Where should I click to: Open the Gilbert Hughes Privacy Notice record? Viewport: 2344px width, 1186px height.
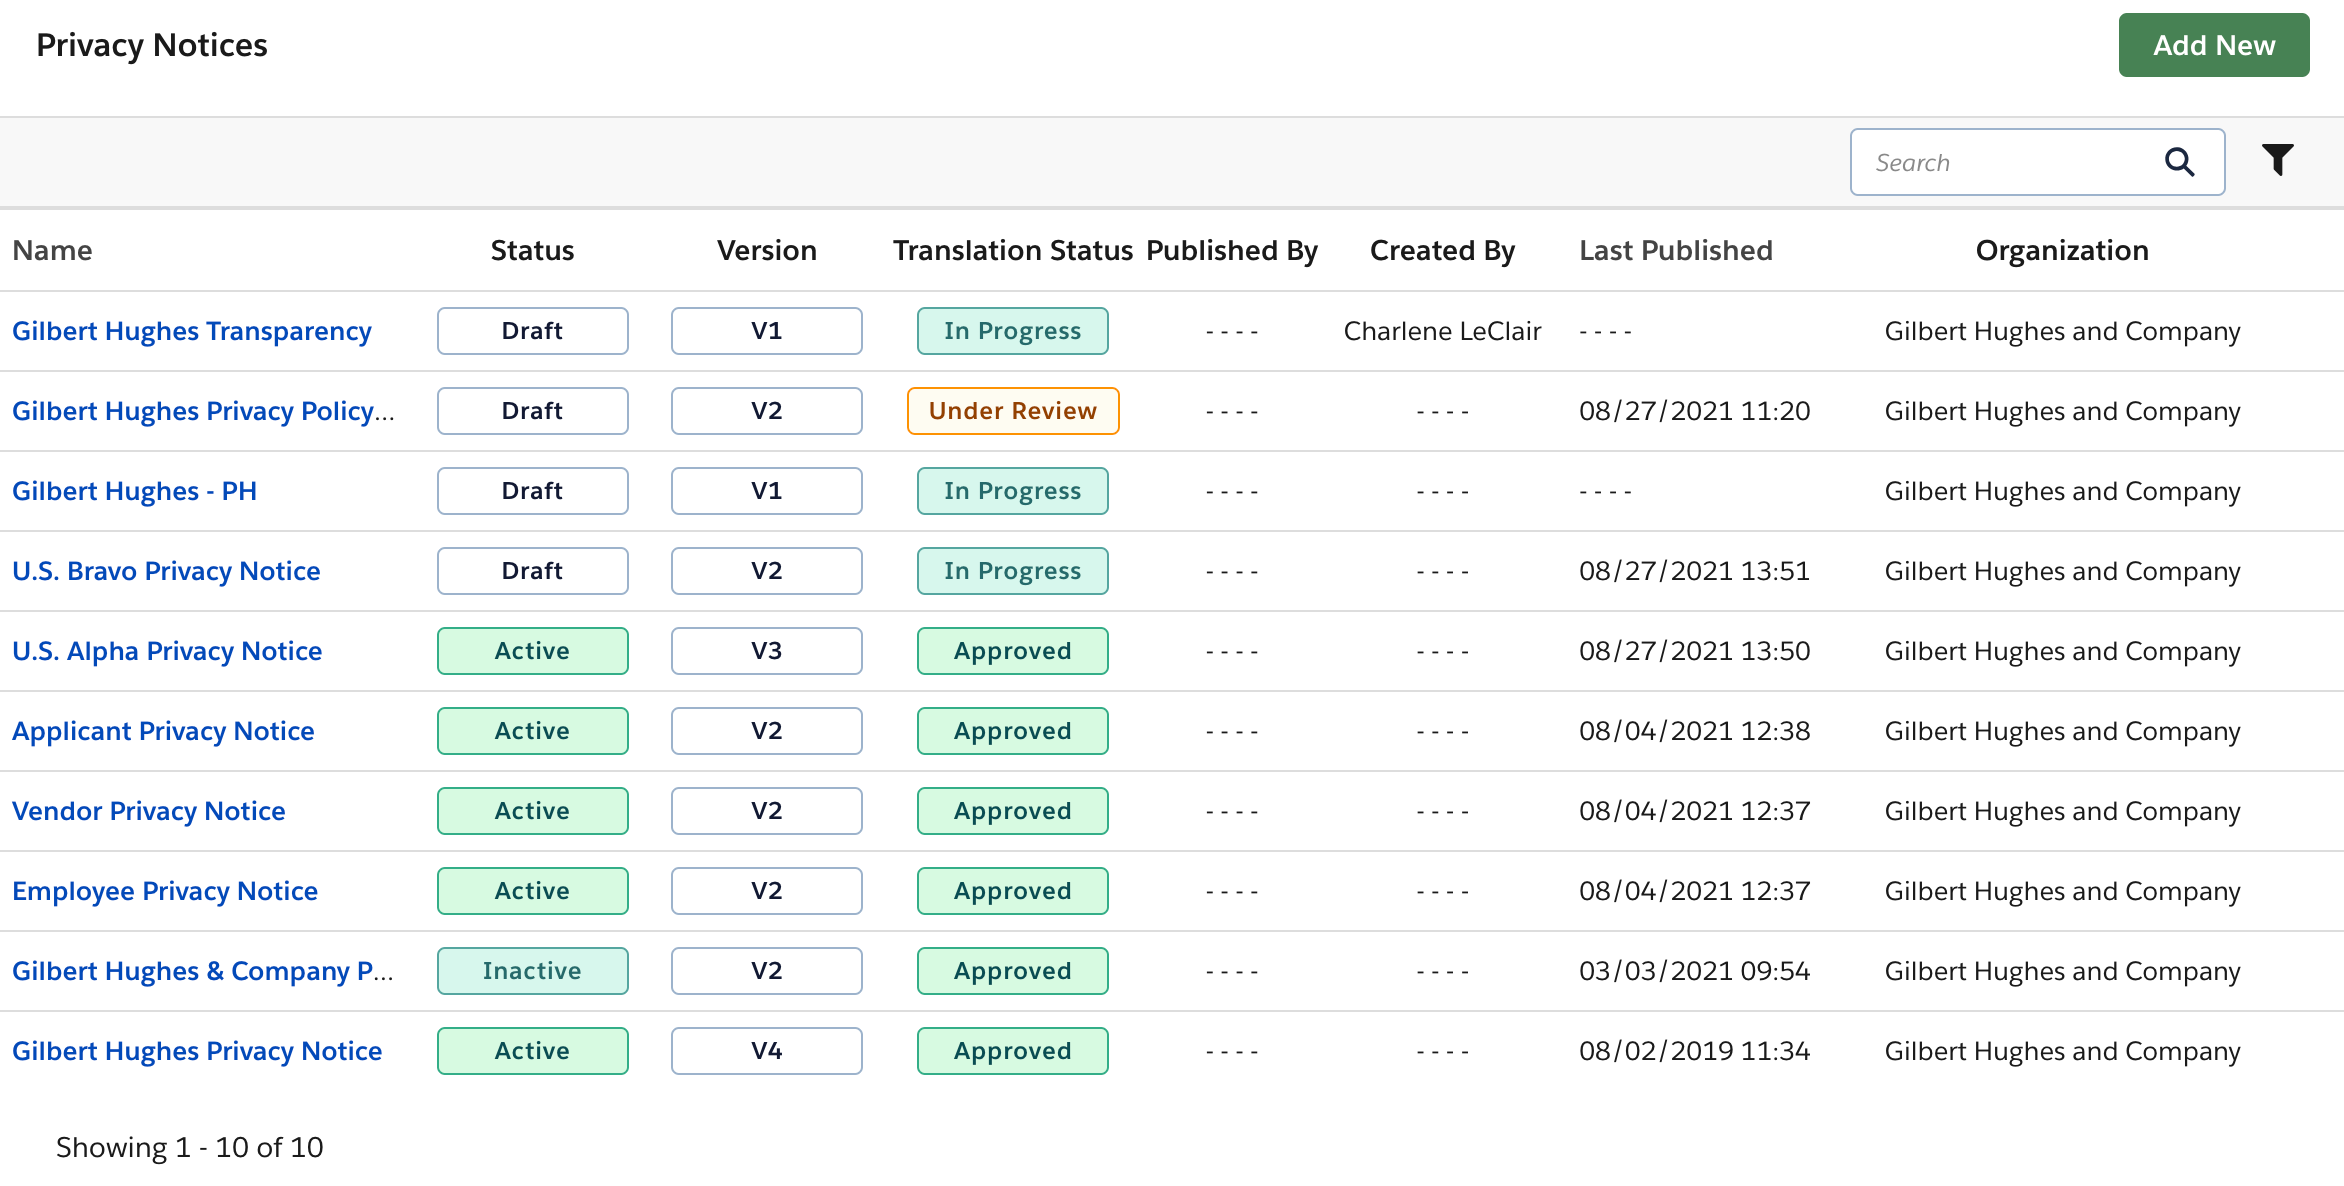[x=197, y=1050]
